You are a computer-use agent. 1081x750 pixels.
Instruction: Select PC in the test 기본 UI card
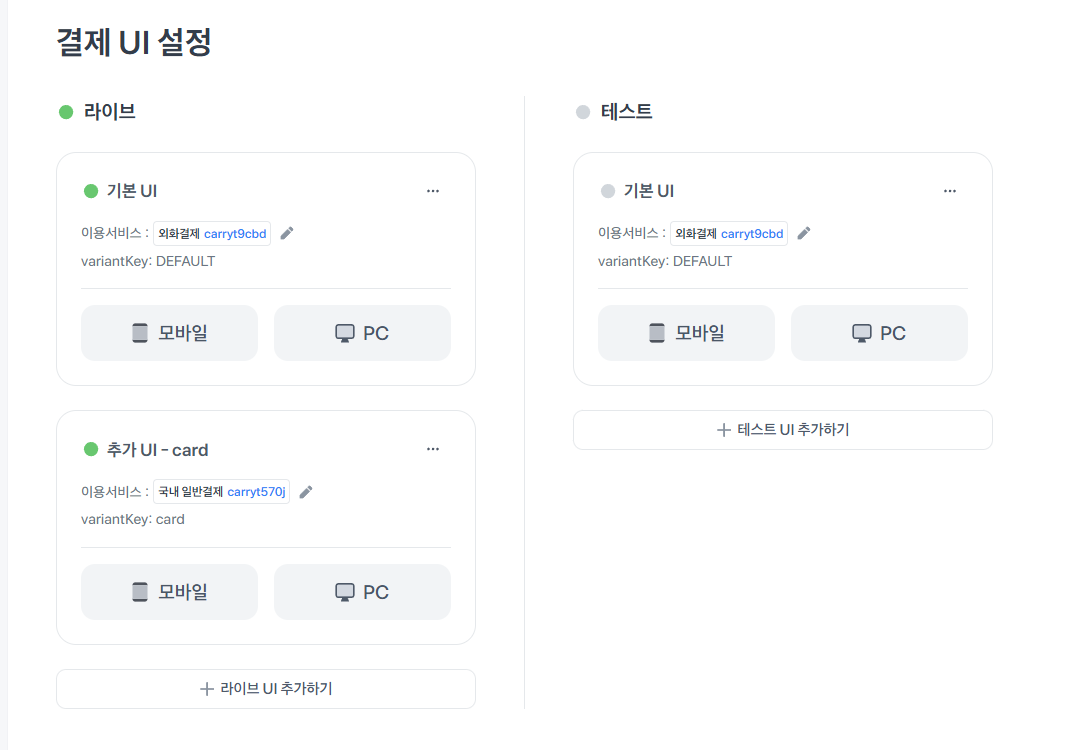879,333
